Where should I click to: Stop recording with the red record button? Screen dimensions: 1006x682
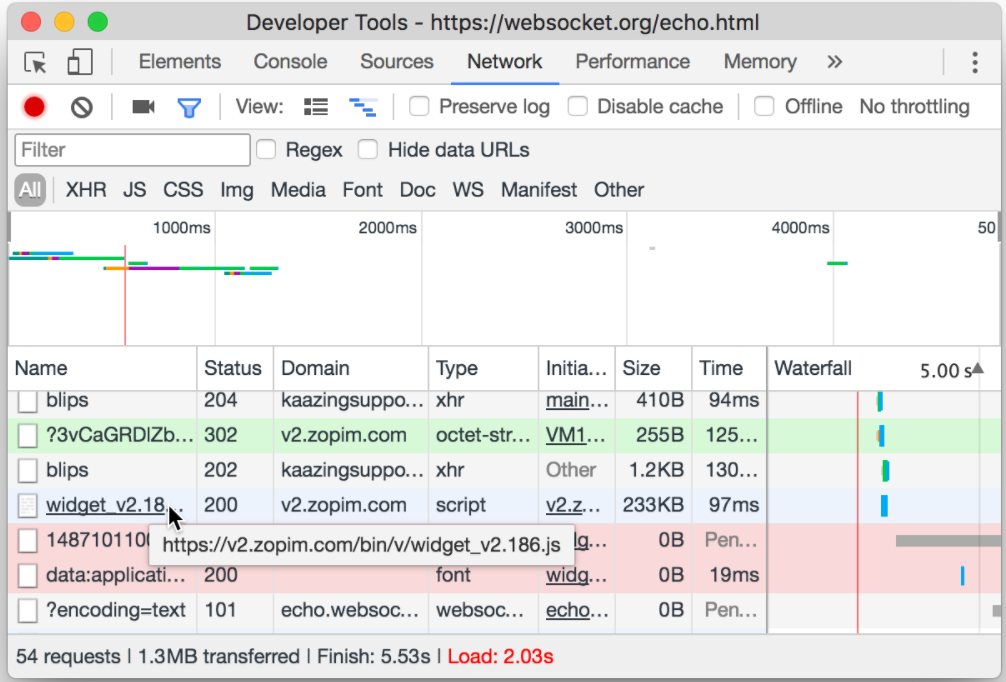pyautogui.click(x=35, y=107)
